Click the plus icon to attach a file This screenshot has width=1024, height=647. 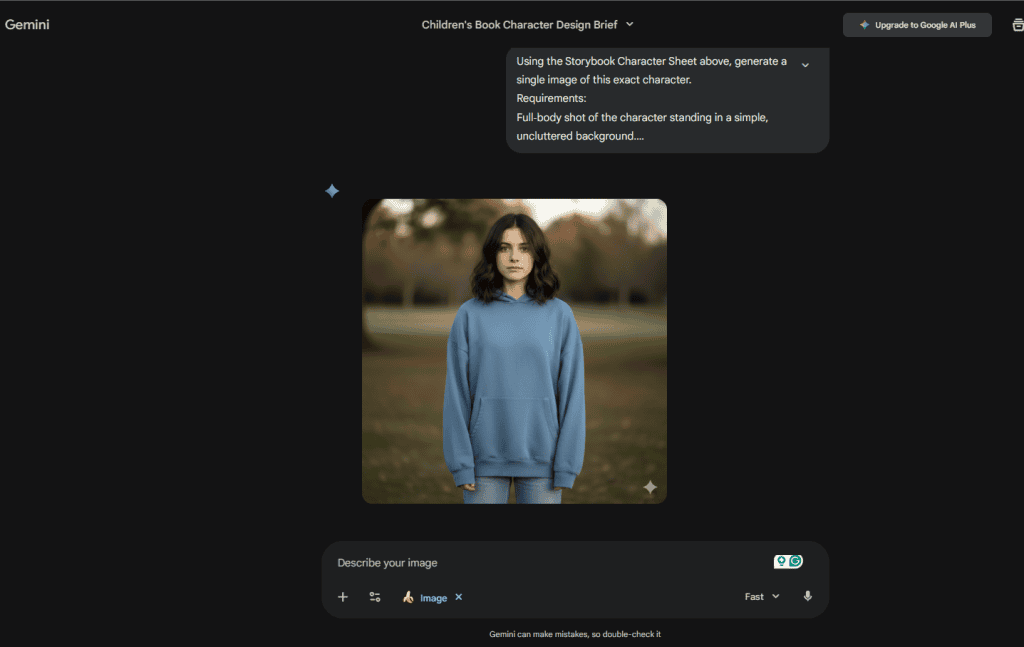pos(342,596)
